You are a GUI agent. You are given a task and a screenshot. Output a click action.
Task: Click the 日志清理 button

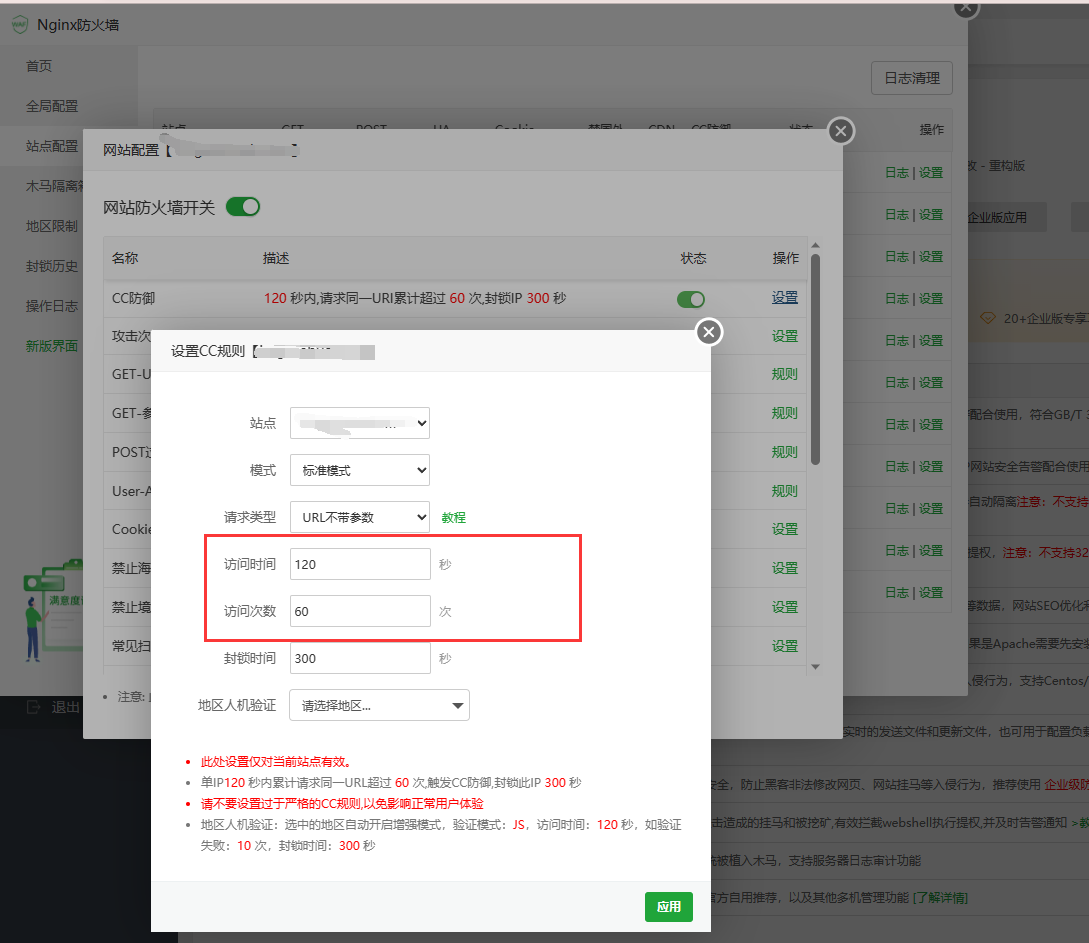point(912,78)
